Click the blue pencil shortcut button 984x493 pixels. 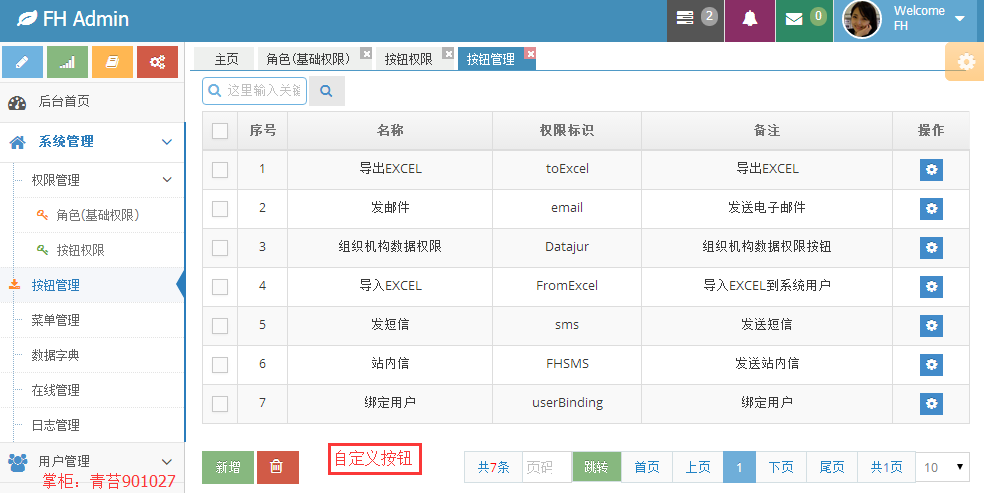click(23, 61)
